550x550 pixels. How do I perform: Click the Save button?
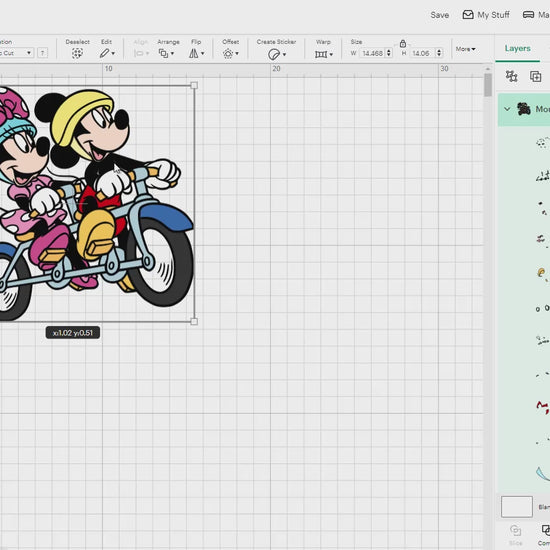pyautogui.click(x=440, y=15)
